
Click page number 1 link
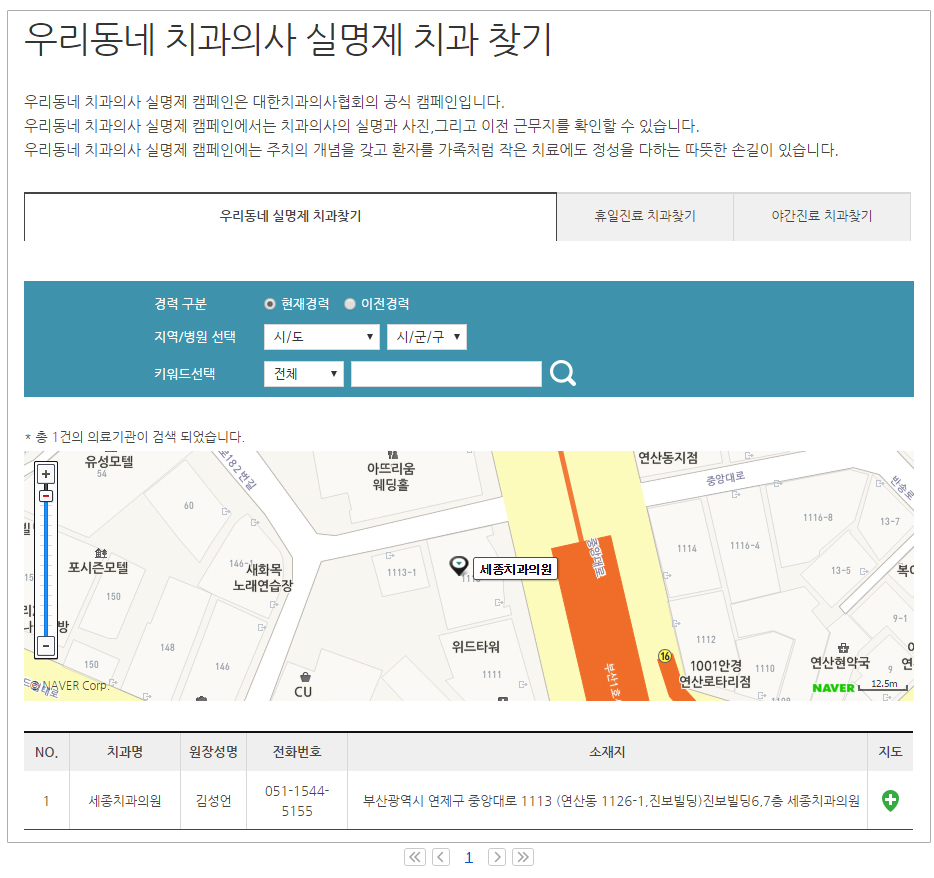point(468,857)
